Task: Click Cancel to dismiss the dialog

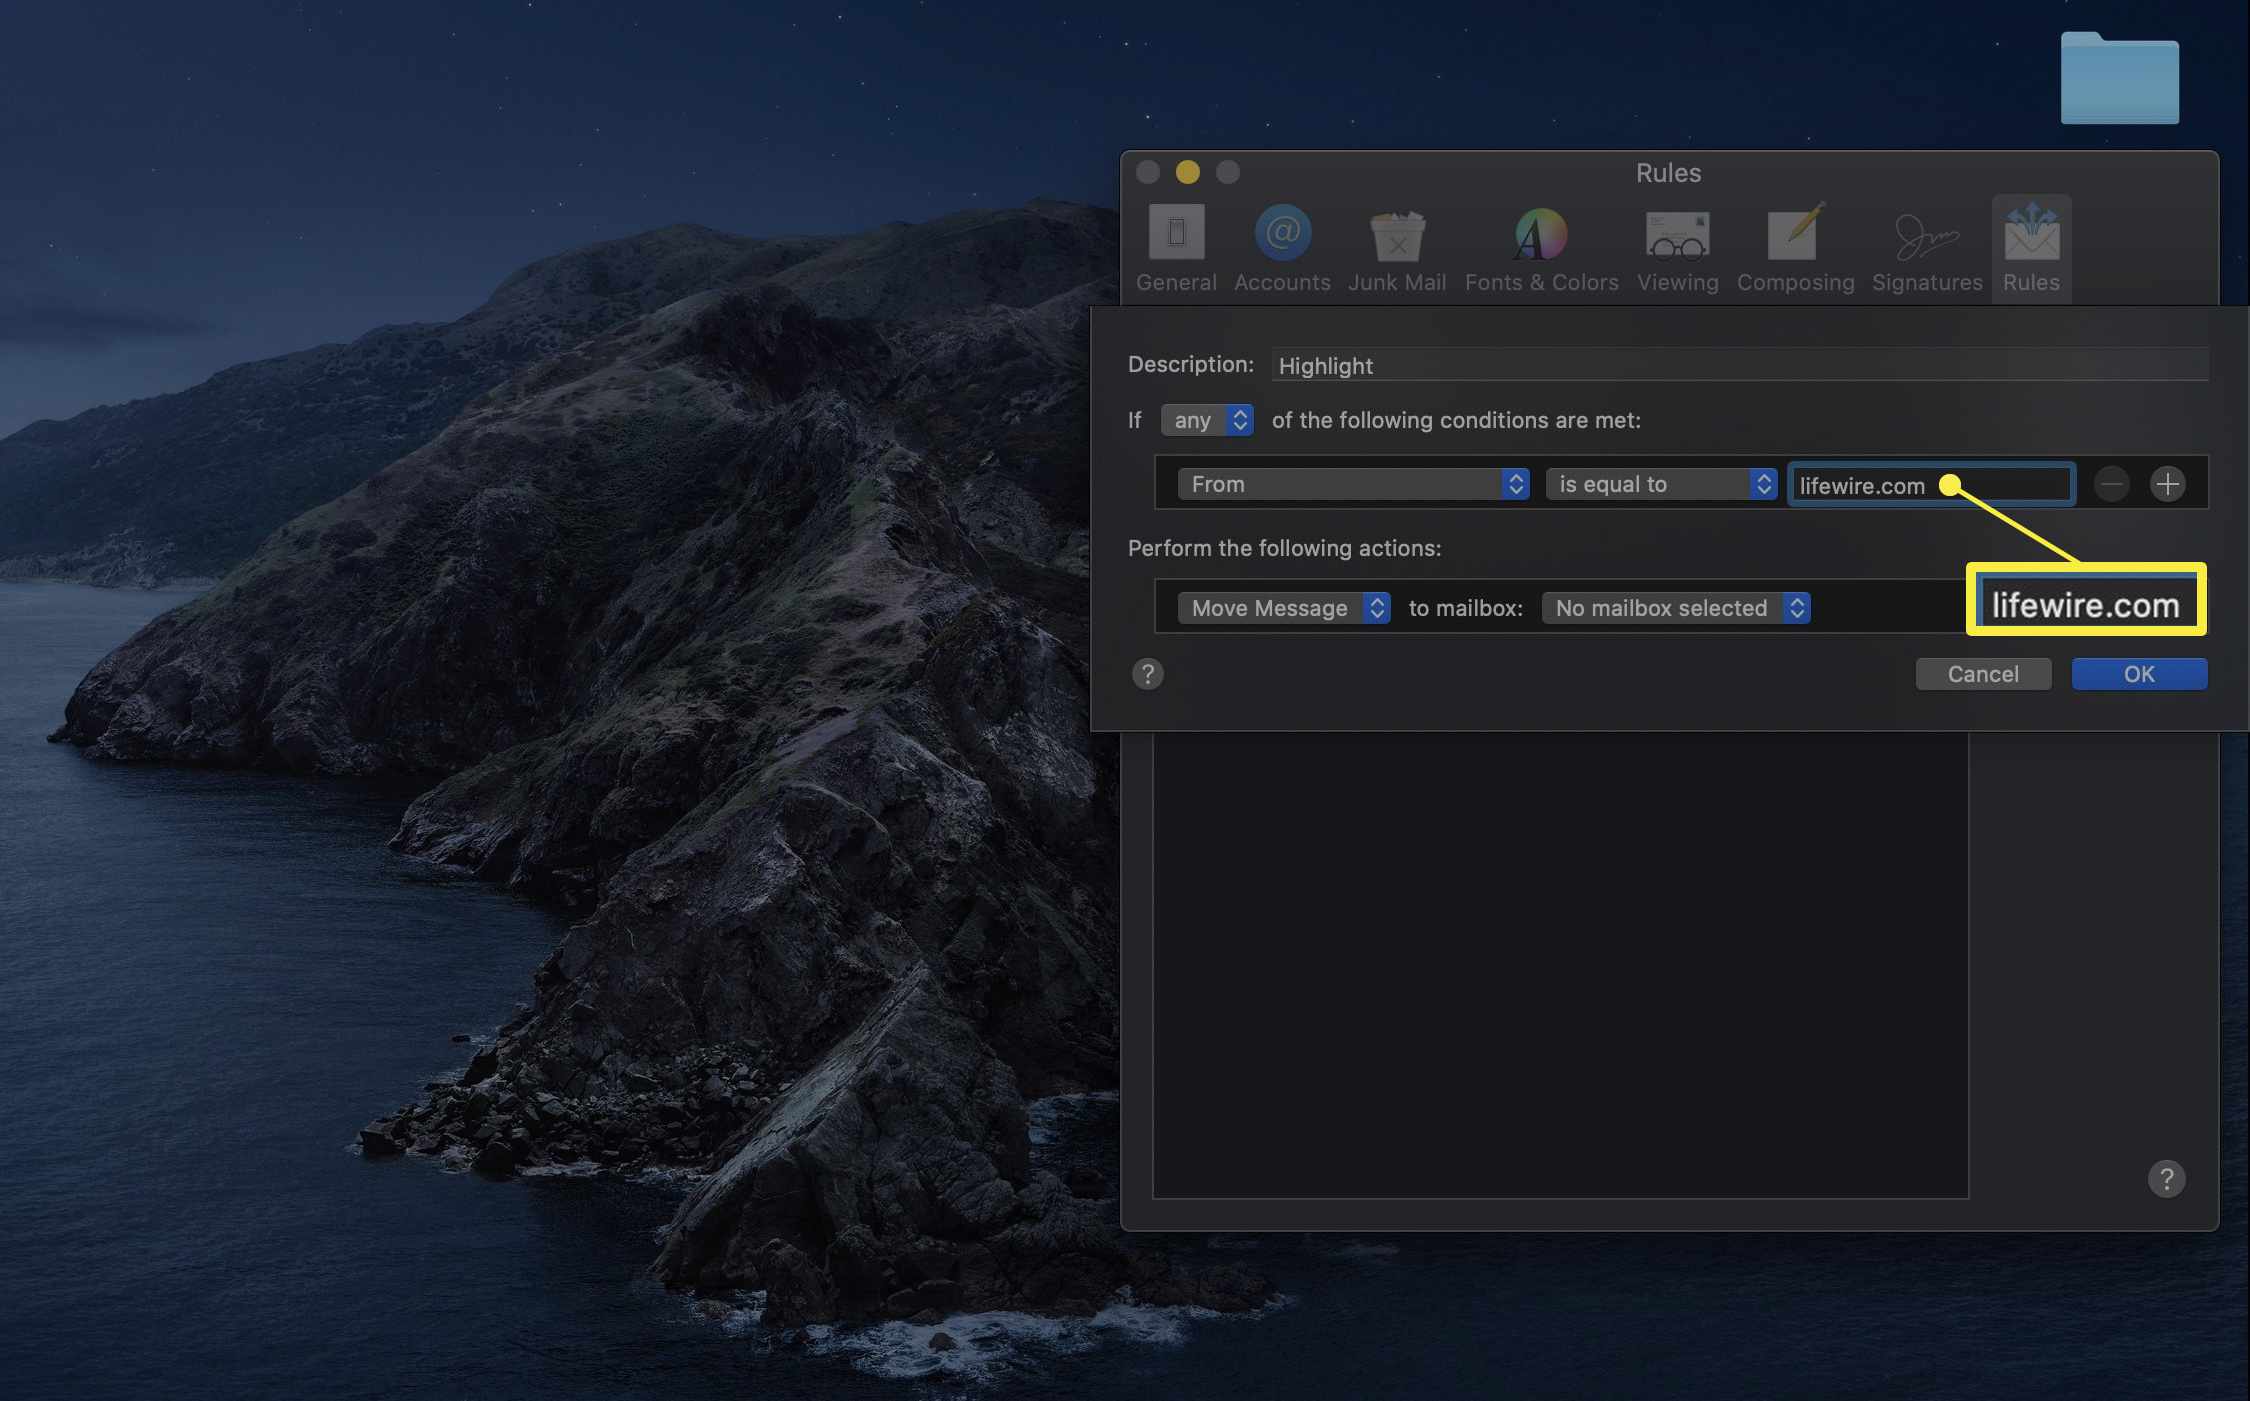Action: (1982, 673)
